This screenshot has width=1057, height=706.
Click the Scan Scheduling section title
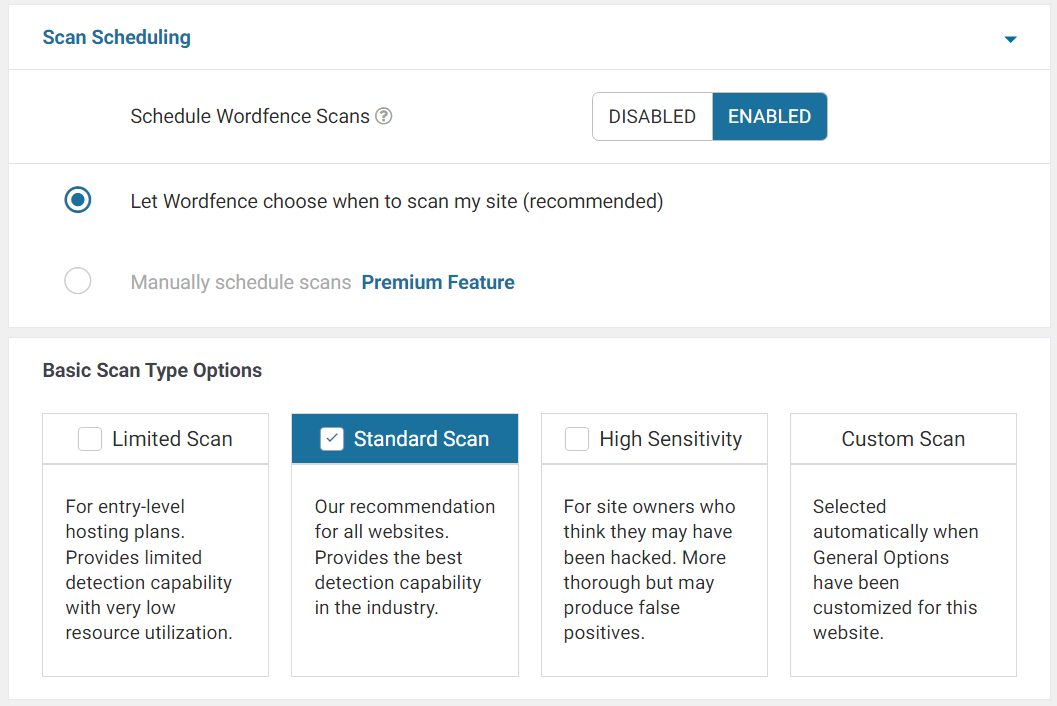point(116,38)
